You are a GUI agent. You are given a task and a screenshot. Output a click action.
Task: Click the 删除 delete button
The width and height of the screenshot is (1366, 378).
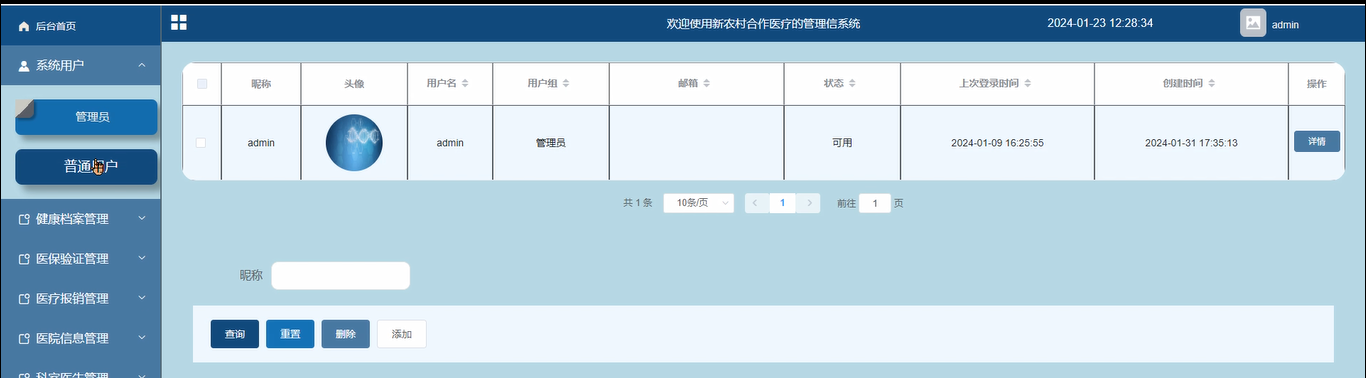(346, 334)
